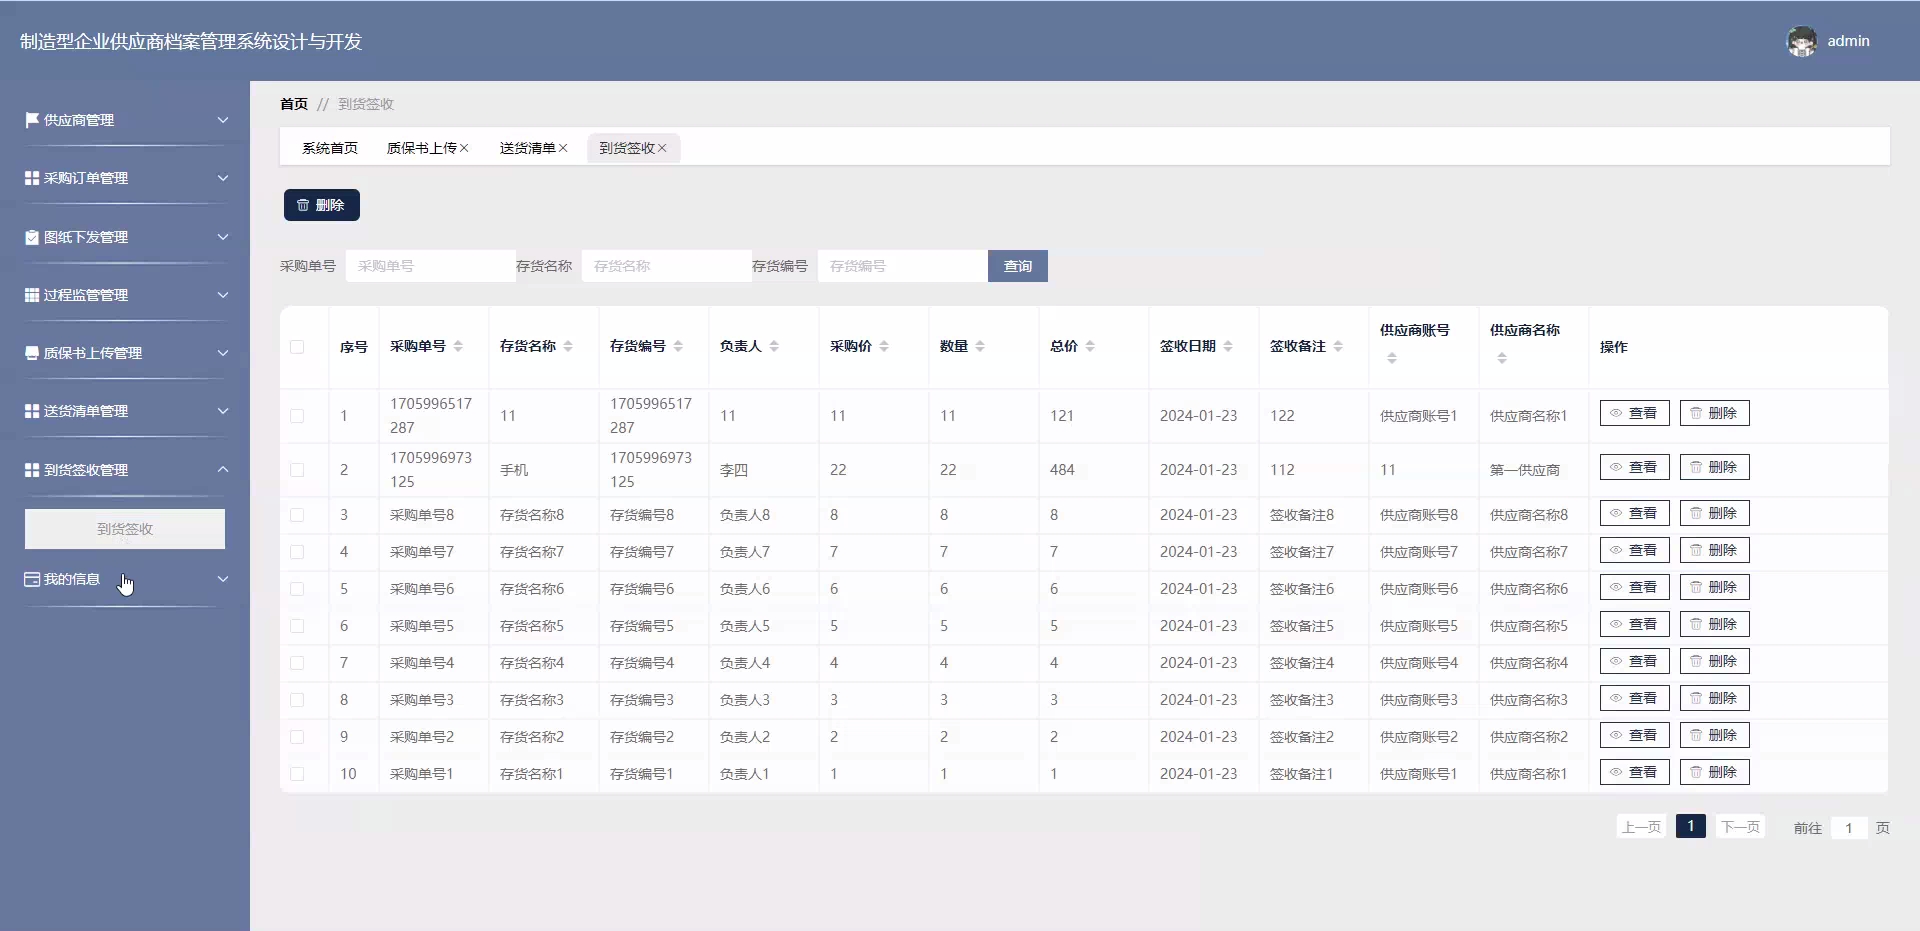
Task: Sort the table by 签收日期
Action: [x=1228, y=346]
